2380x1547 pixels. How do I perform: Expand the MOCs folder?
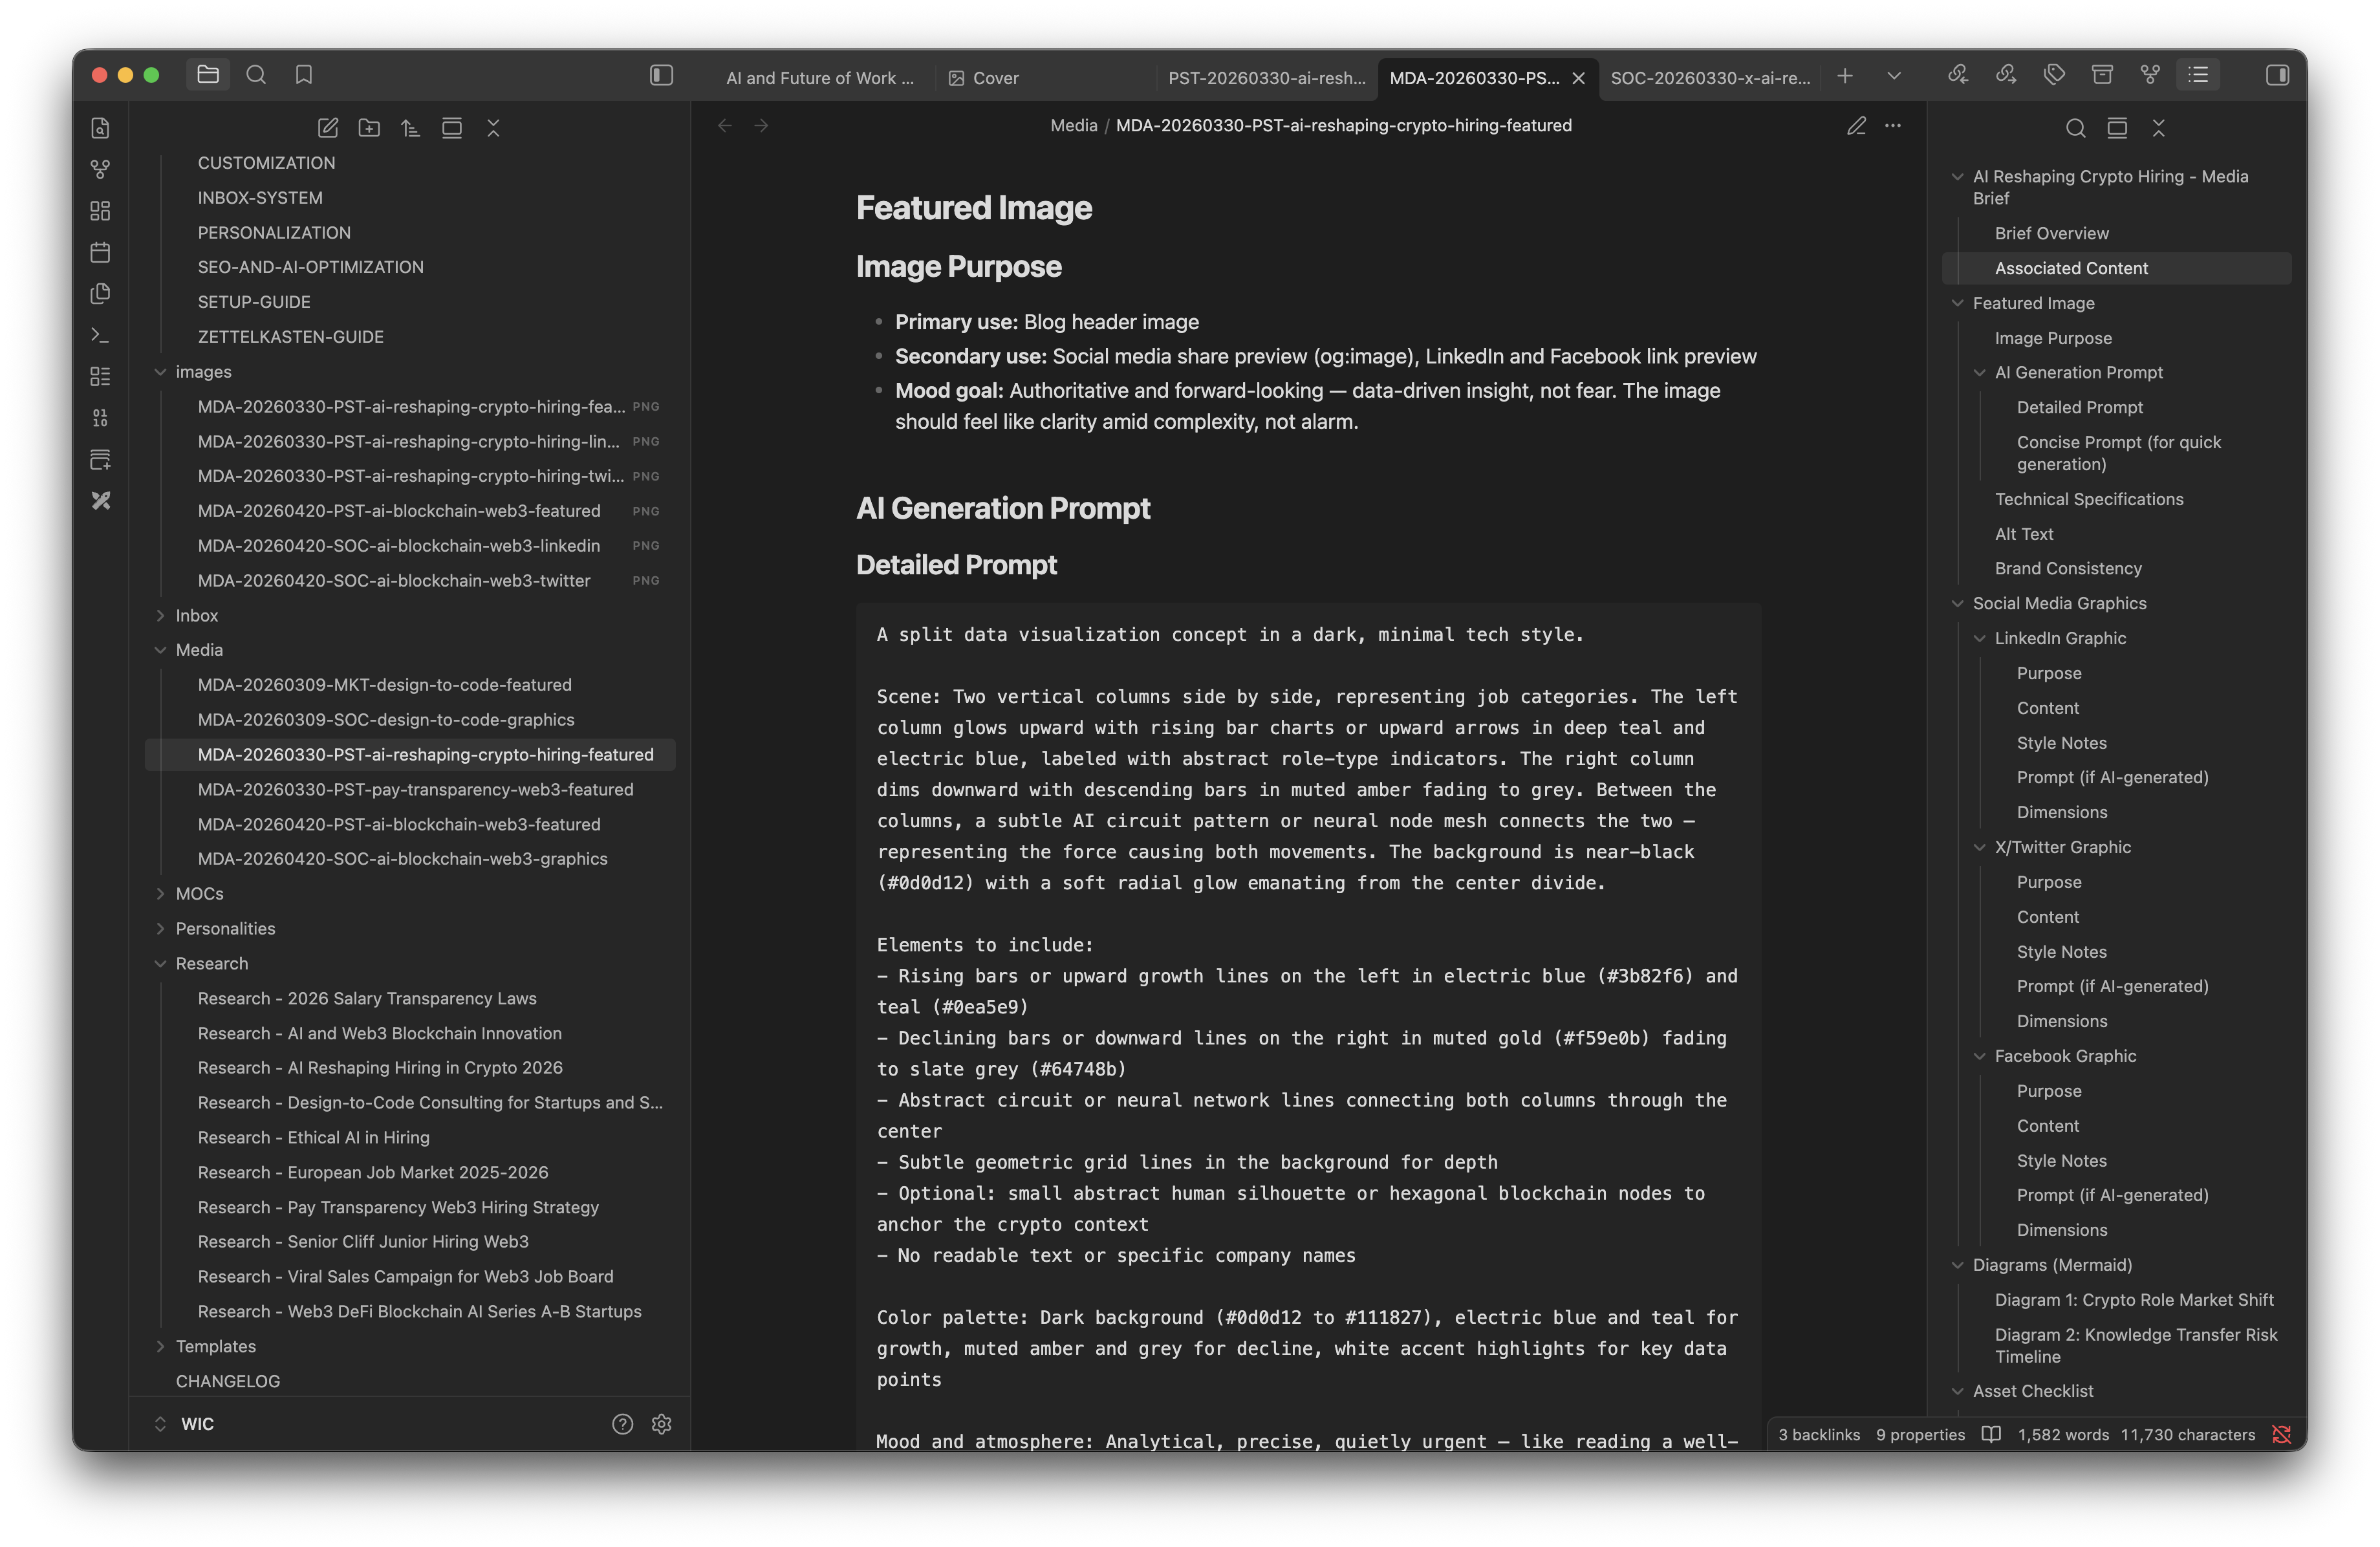(x=160, y=894)
